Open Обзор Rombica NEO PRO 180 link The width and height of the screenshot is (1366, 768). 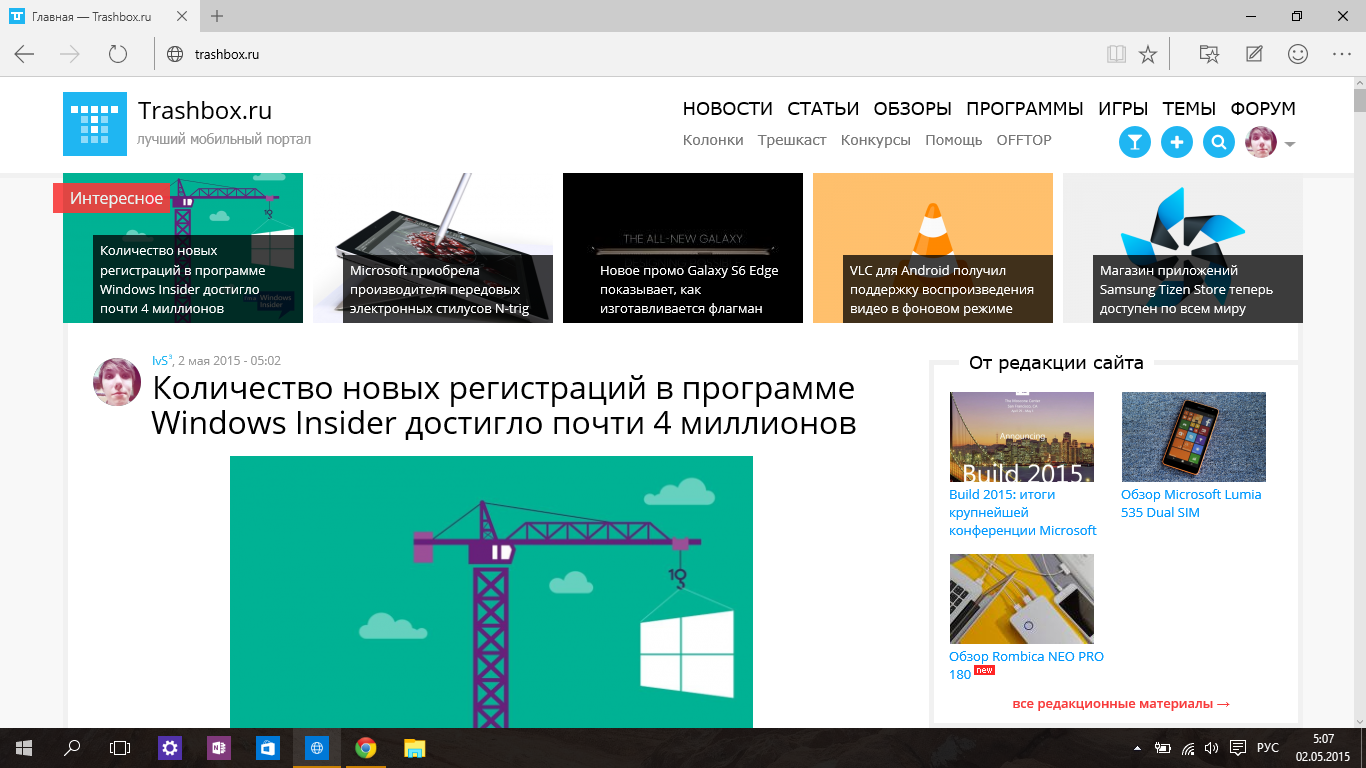[1026, 665]
